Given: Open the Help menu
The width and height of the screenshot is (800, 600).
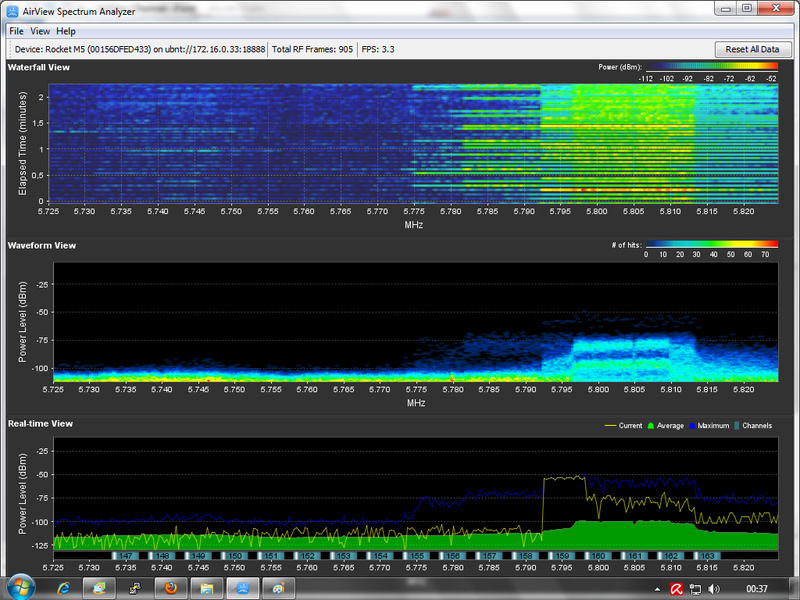Looking at the screenshot, I should coord(66,31).
